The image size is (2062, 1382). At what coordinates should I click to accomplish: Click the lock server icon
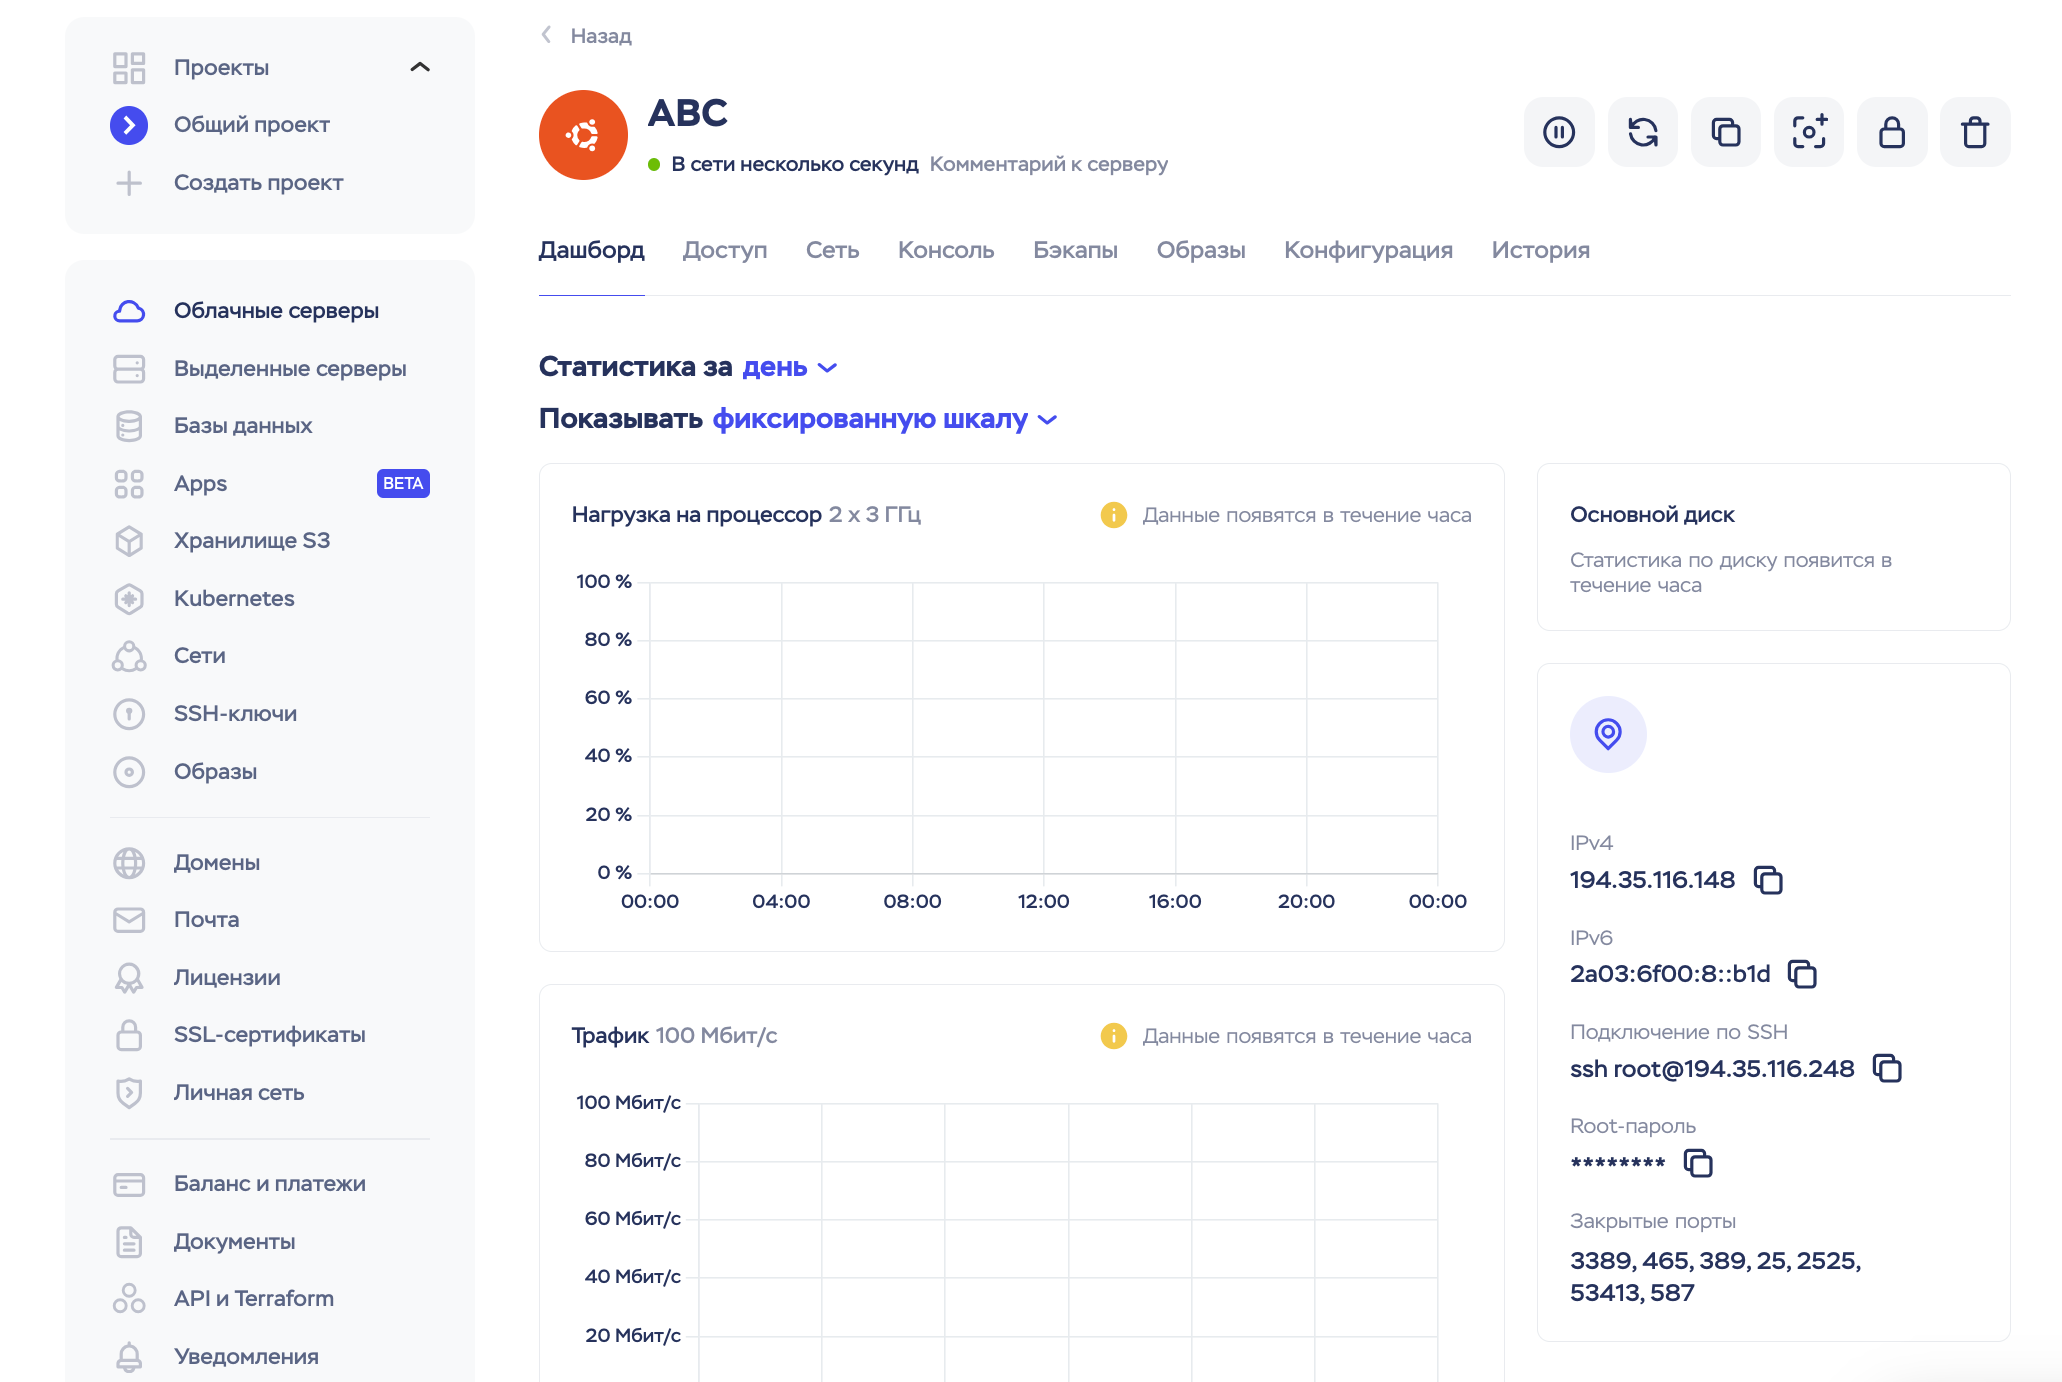(x=1891, y=132)
